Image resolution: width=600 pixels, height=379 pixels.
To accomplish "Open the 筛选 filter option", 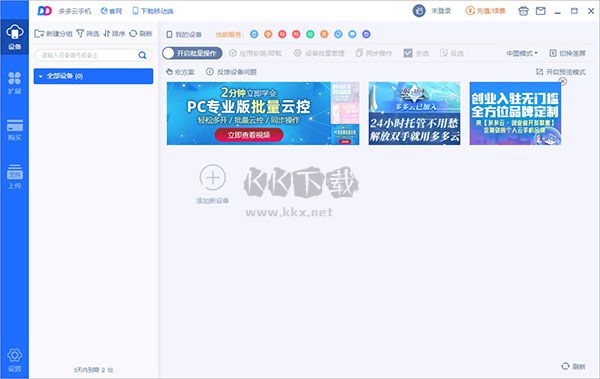I will click(88, 34).
